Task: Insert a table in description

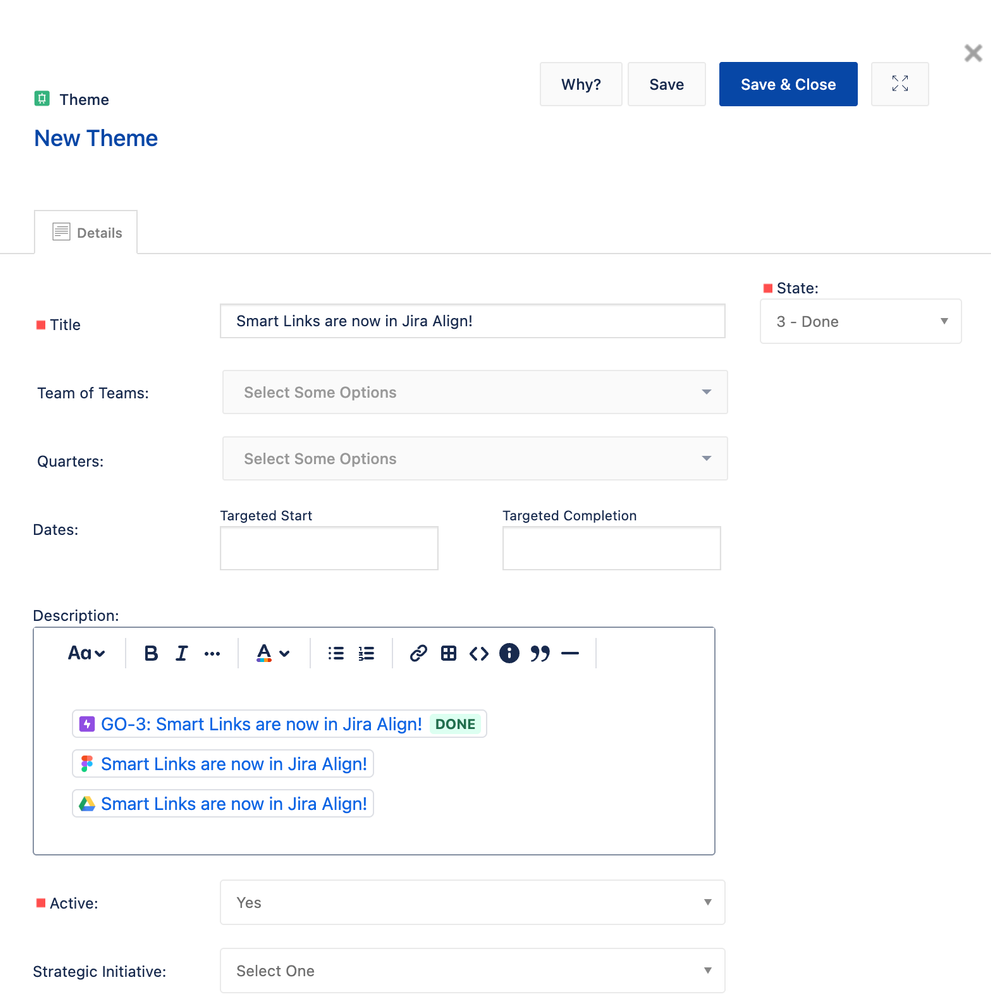Action: click(449, 653)
